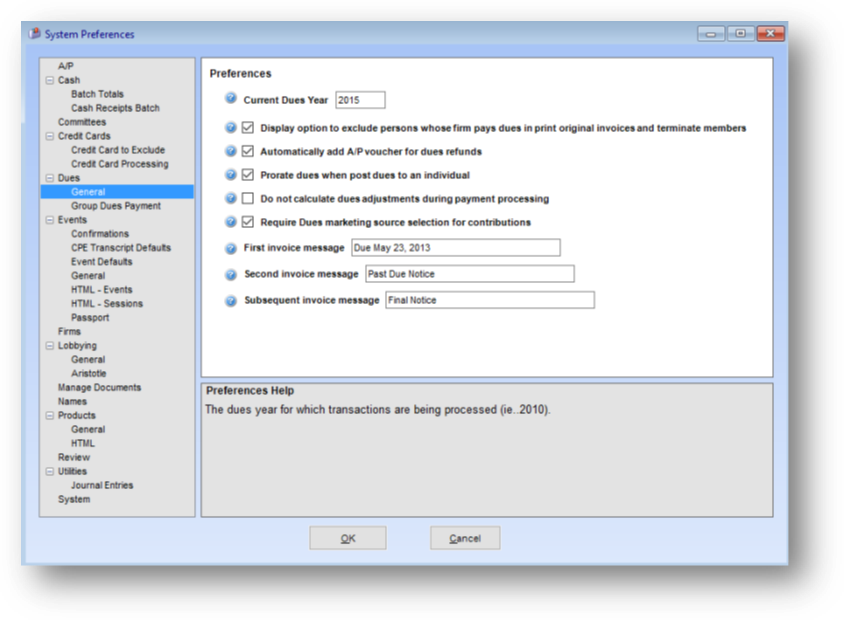Image resolution: width=844 pixels, height=620 pixels.
Task: Open Batch Totals preferences
Action: point(97,94)
